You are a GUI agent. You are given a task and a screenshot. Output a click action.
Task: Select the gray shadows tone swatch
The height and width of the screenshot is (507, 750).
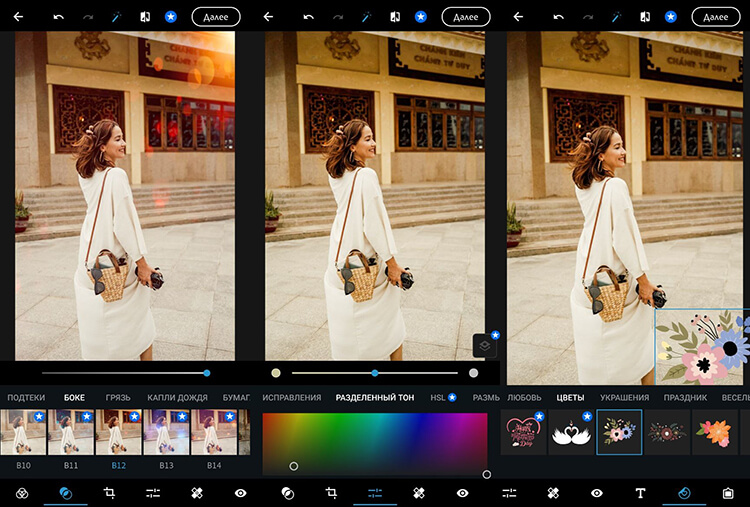click(474, 373)
